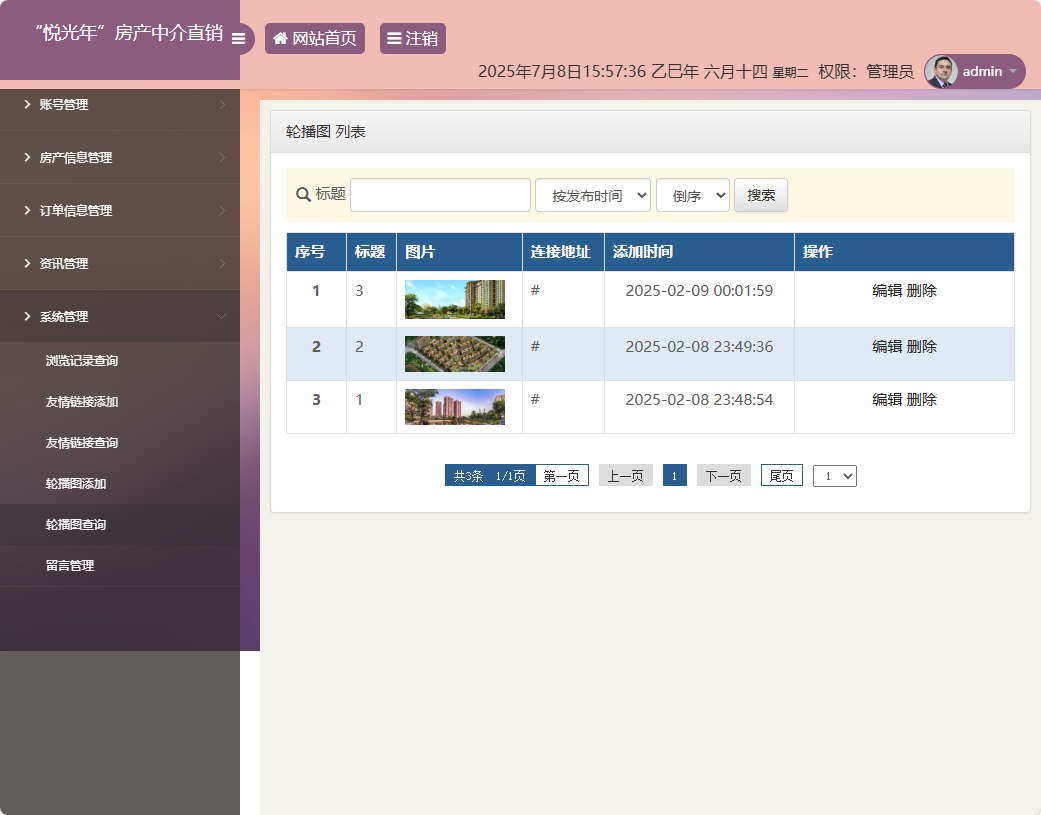Open the admin account dropdown arrow
Image resolution: width=1041 pixels, height=815 pixels.
tap(1015, 71)
